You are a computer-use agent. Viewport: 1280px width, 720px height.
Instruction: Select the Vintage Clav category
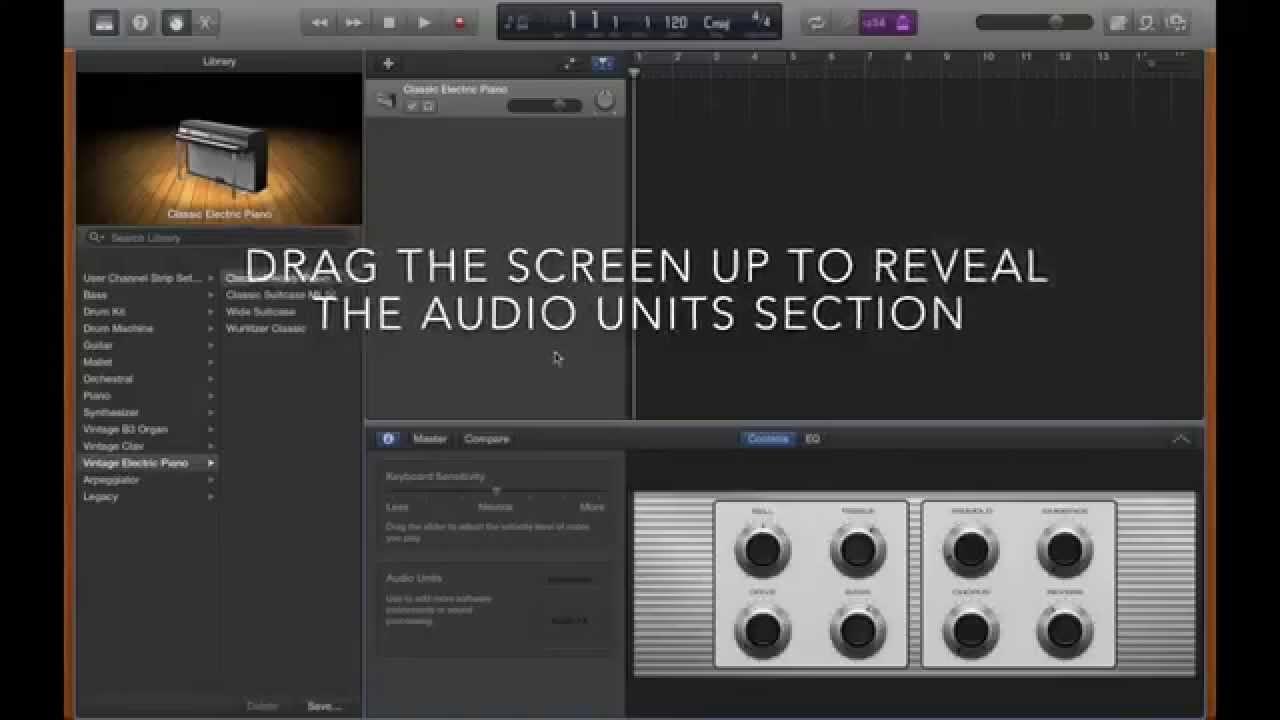[x=148, y=446]
